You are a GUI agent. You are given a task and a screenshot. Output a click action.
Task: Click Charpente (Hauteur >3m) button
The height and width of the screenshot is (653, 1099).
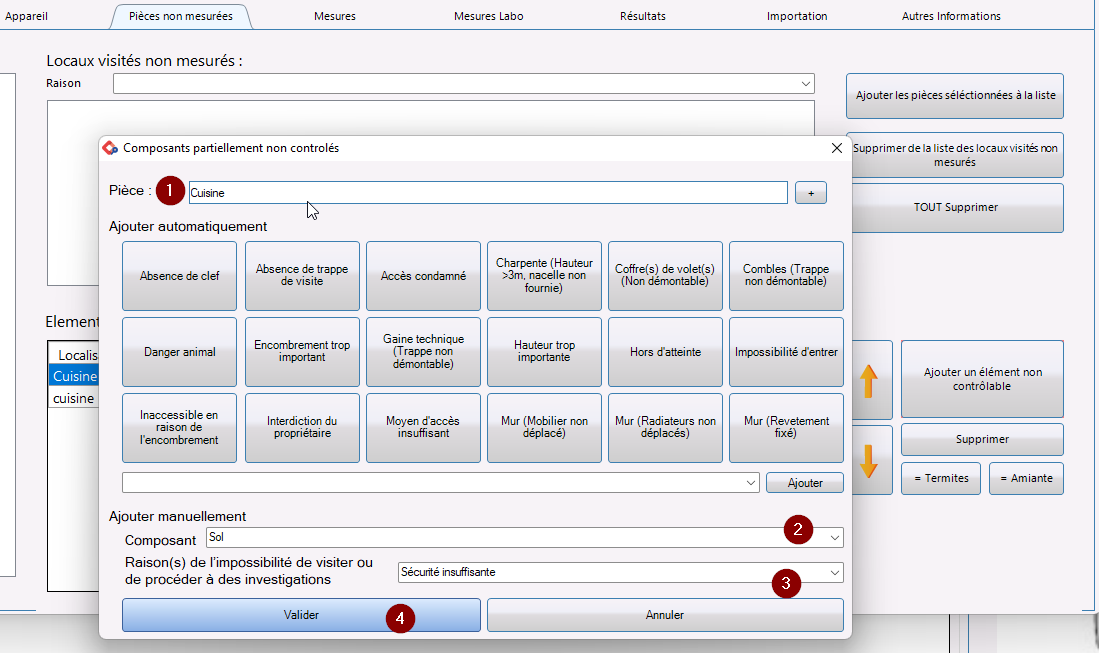[x=545, y=276]
